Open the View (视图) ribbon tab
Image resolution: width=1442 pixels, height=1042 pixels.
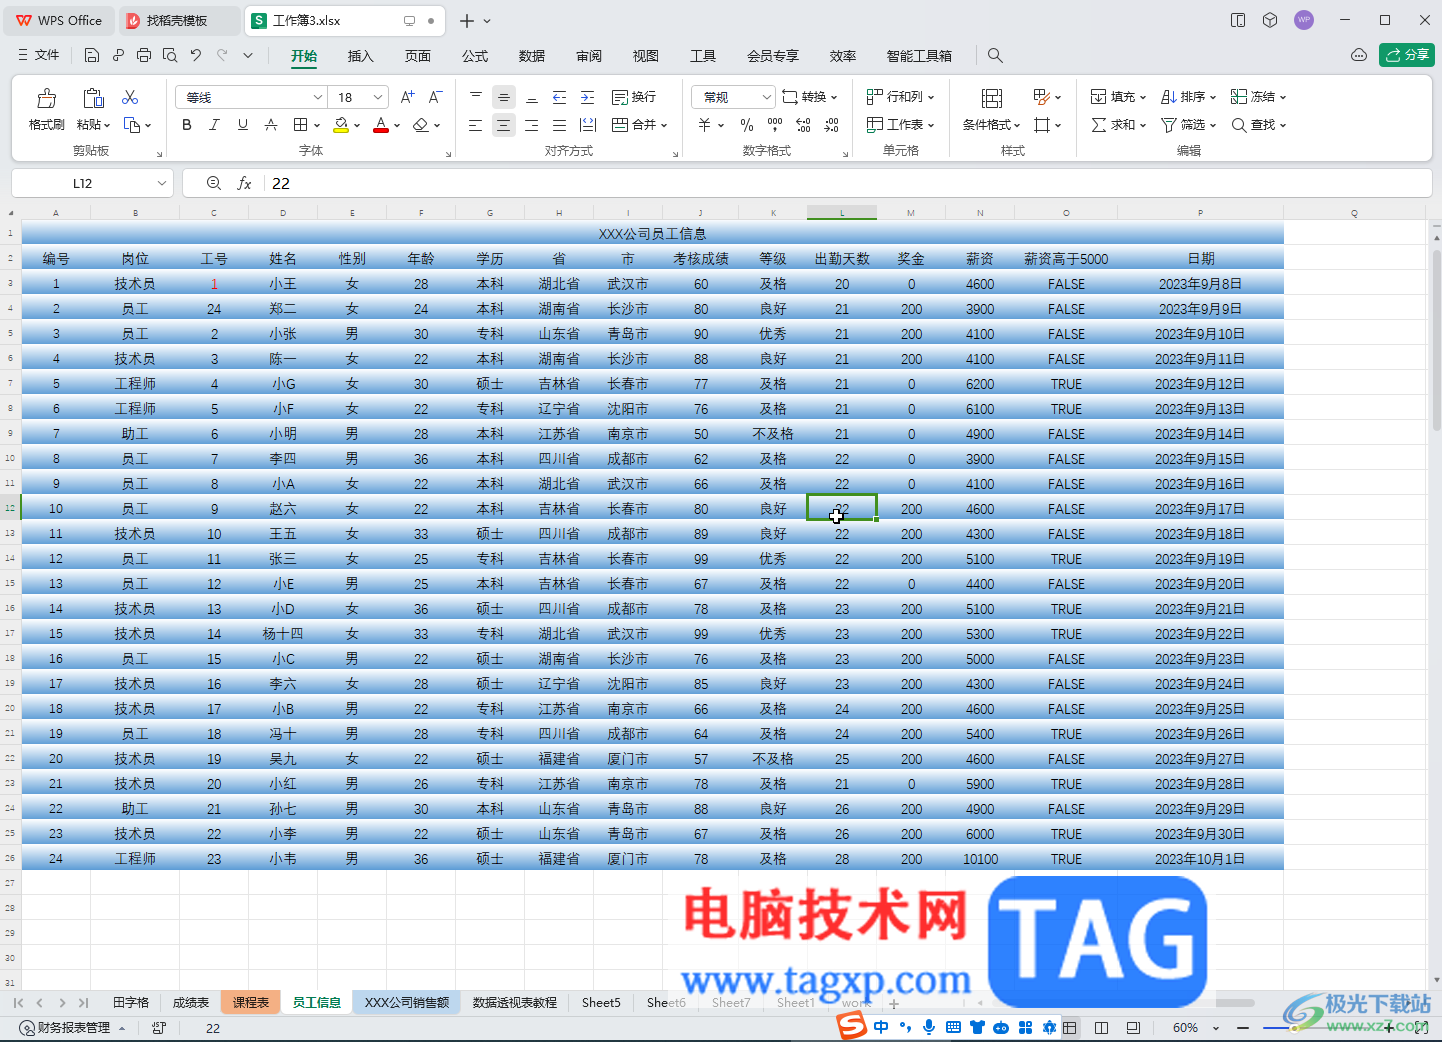tap(646, 56)
